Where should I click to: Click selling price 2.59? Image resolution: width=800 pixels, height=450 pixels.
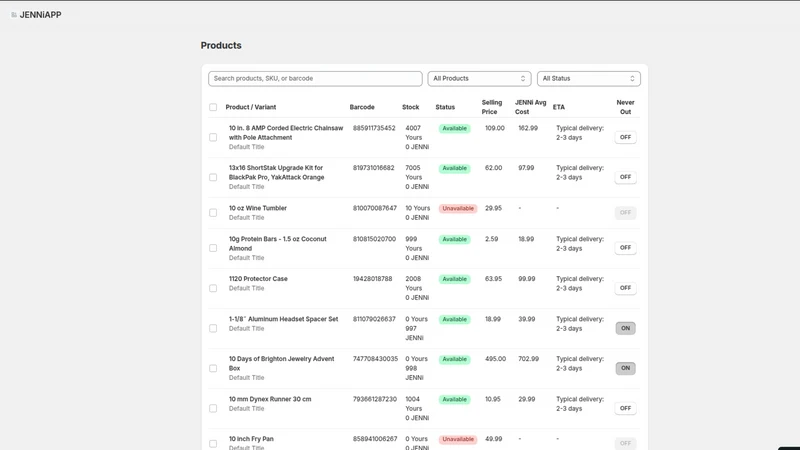[x=491, y=239]
